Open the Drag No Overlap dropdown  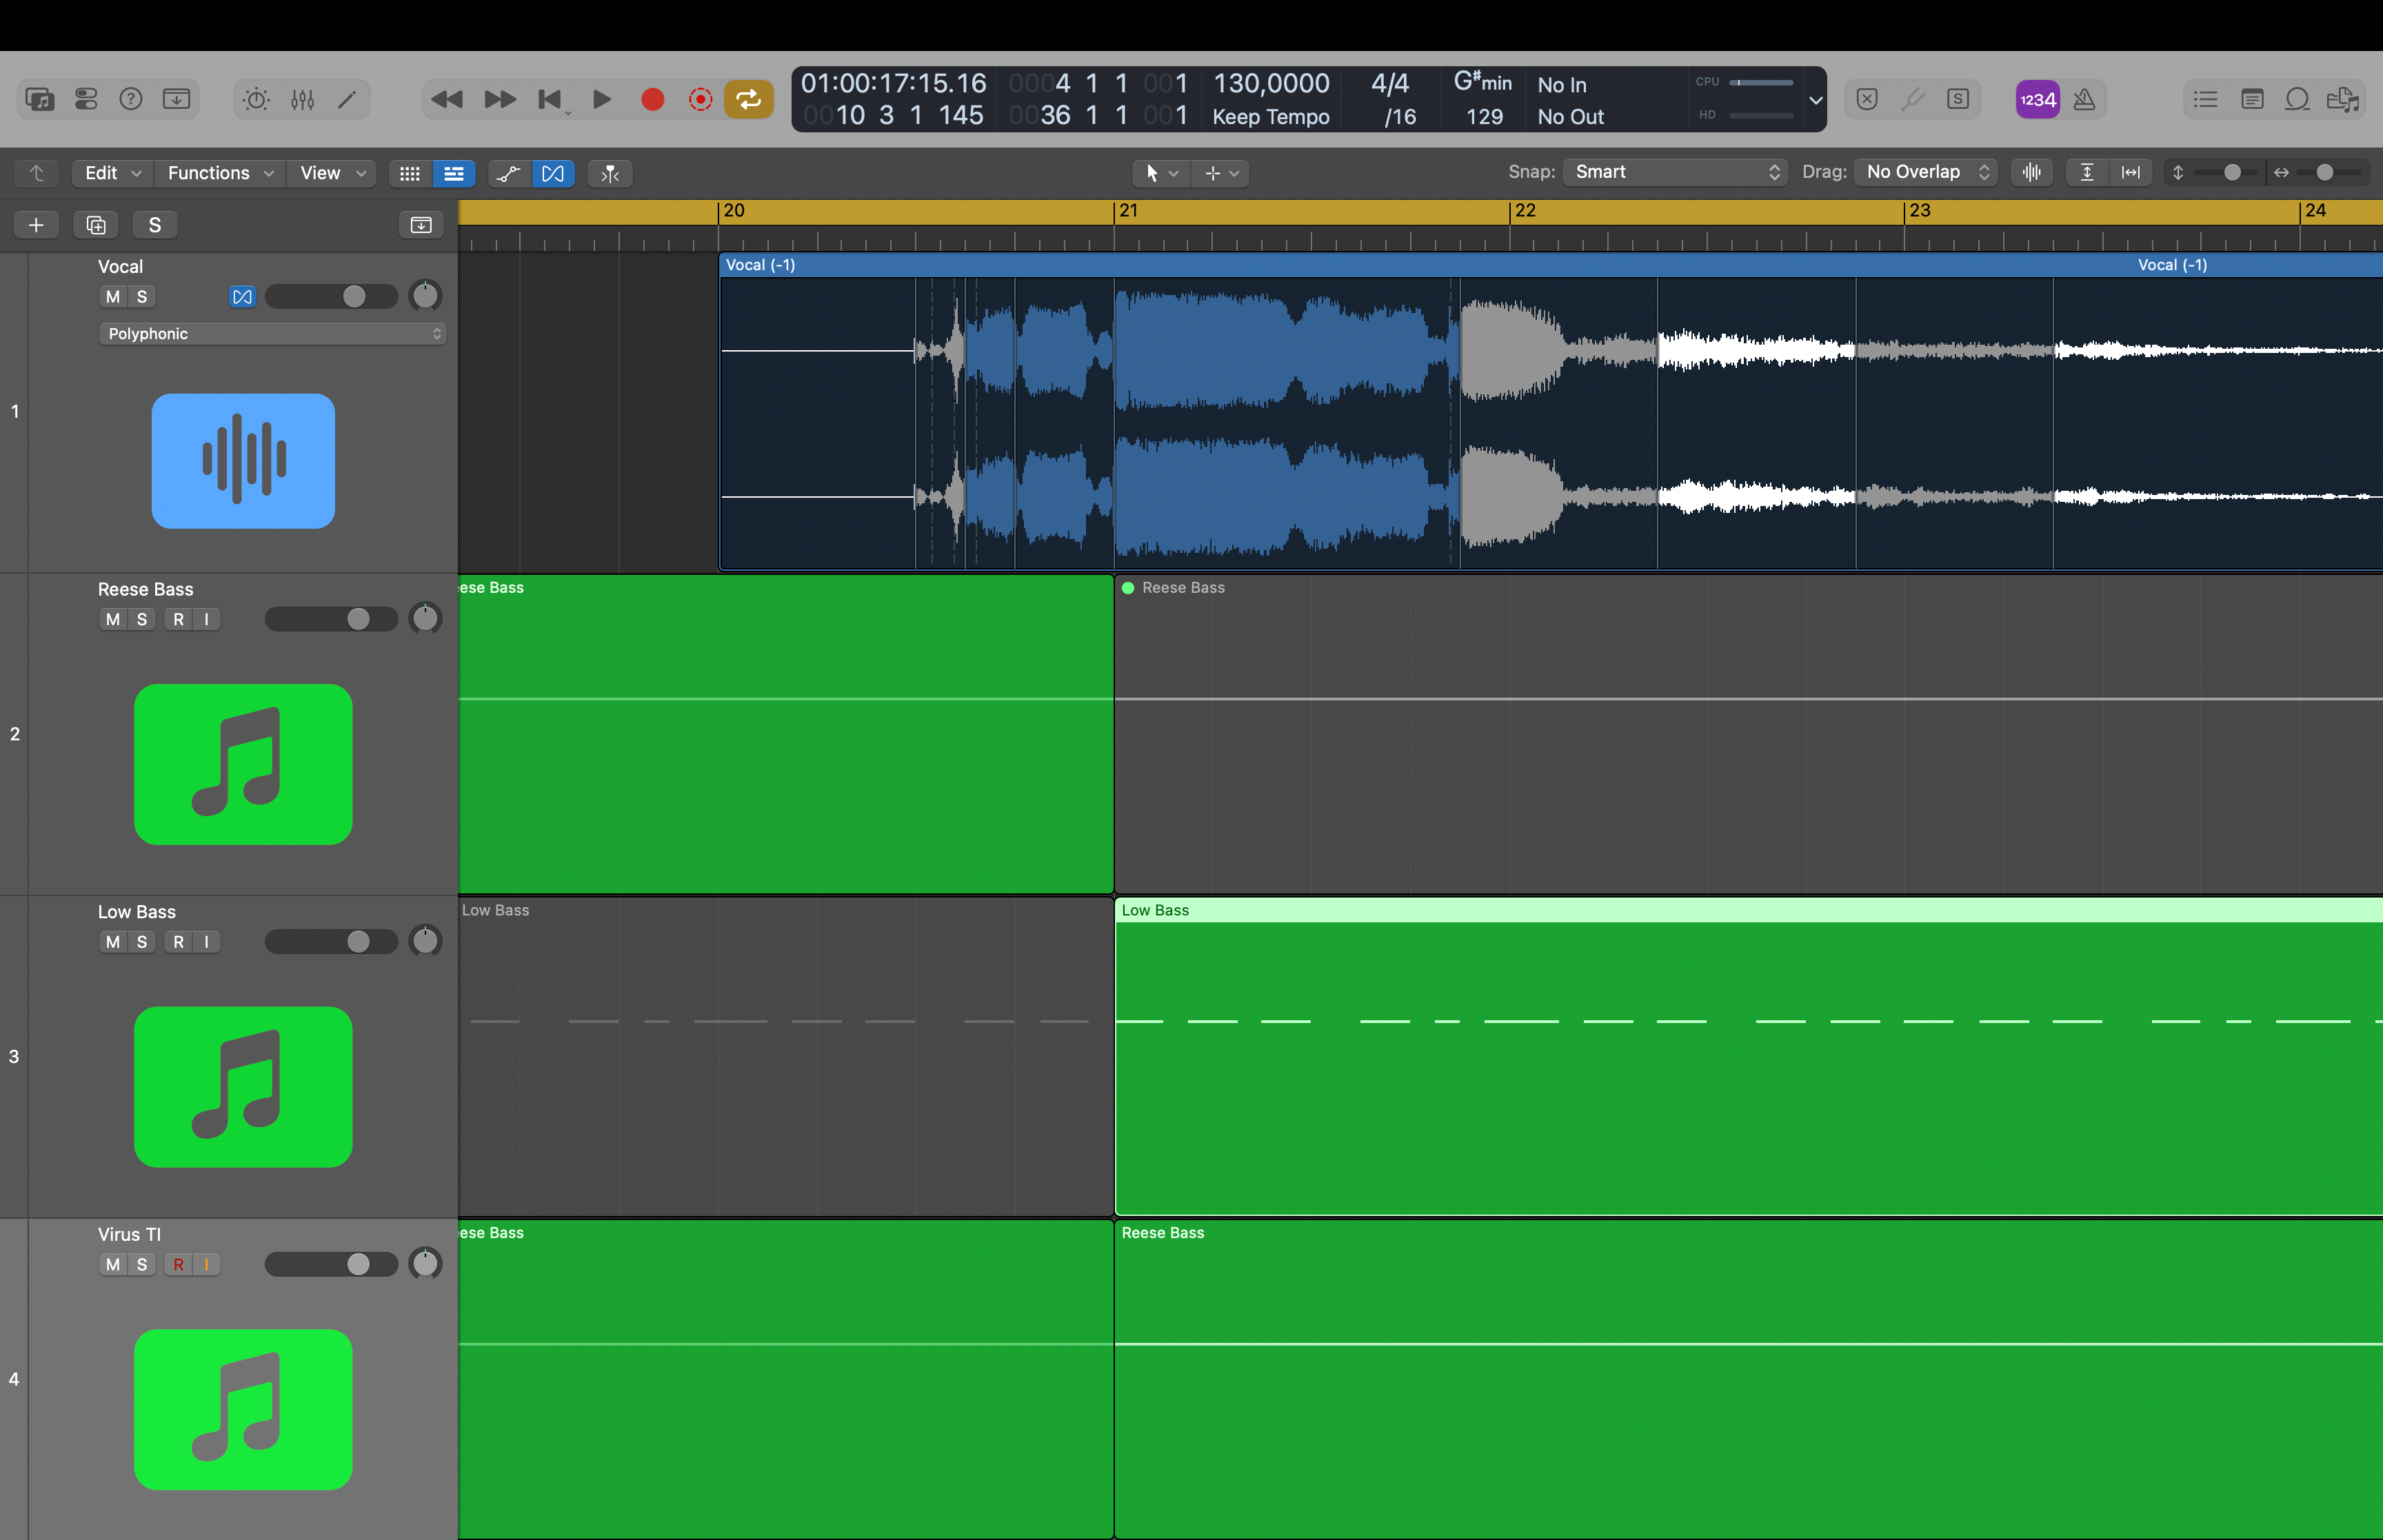tap(1925, 172)
